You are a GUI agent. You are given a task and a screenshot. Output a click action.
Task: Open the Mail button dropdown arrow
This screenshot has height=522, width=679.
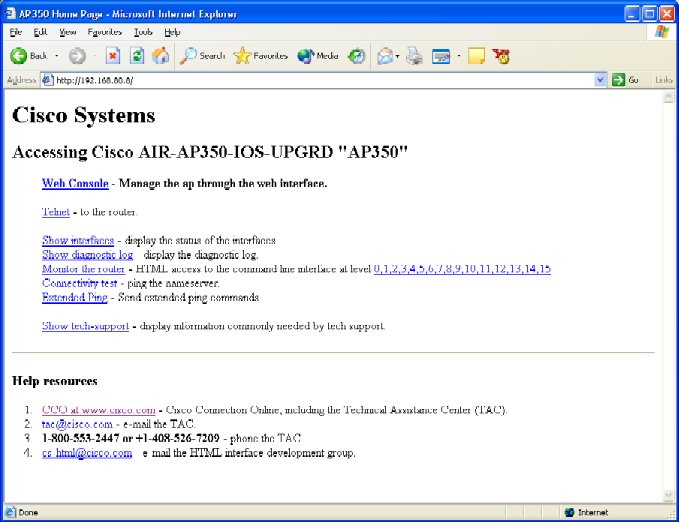click(x=397, y=56)
